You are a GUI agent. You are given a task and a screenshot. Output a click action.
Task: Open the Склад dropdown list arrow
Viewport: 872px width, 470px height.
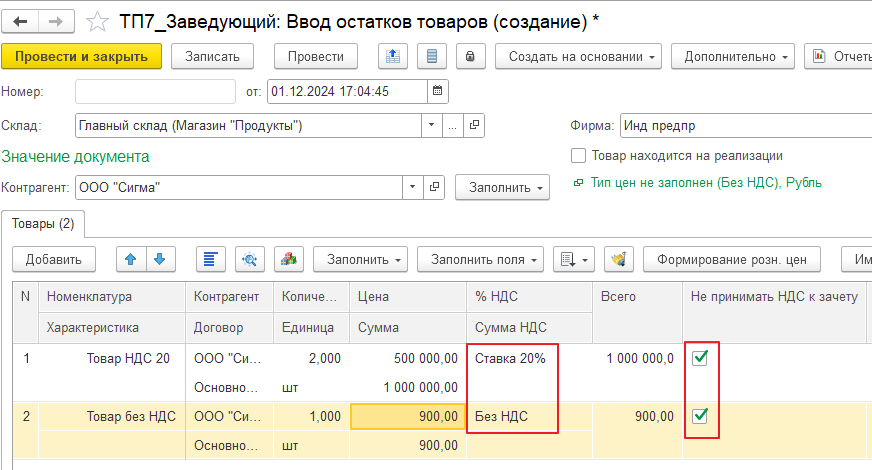pos(431,126)
